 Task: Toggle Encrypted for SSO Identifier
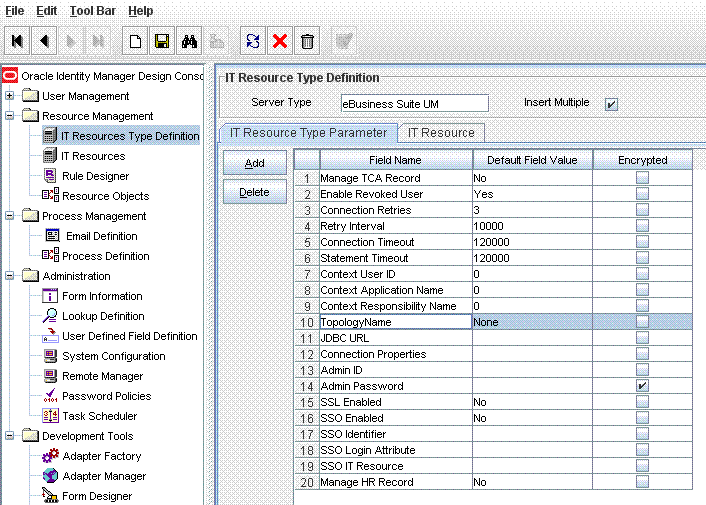643,433
